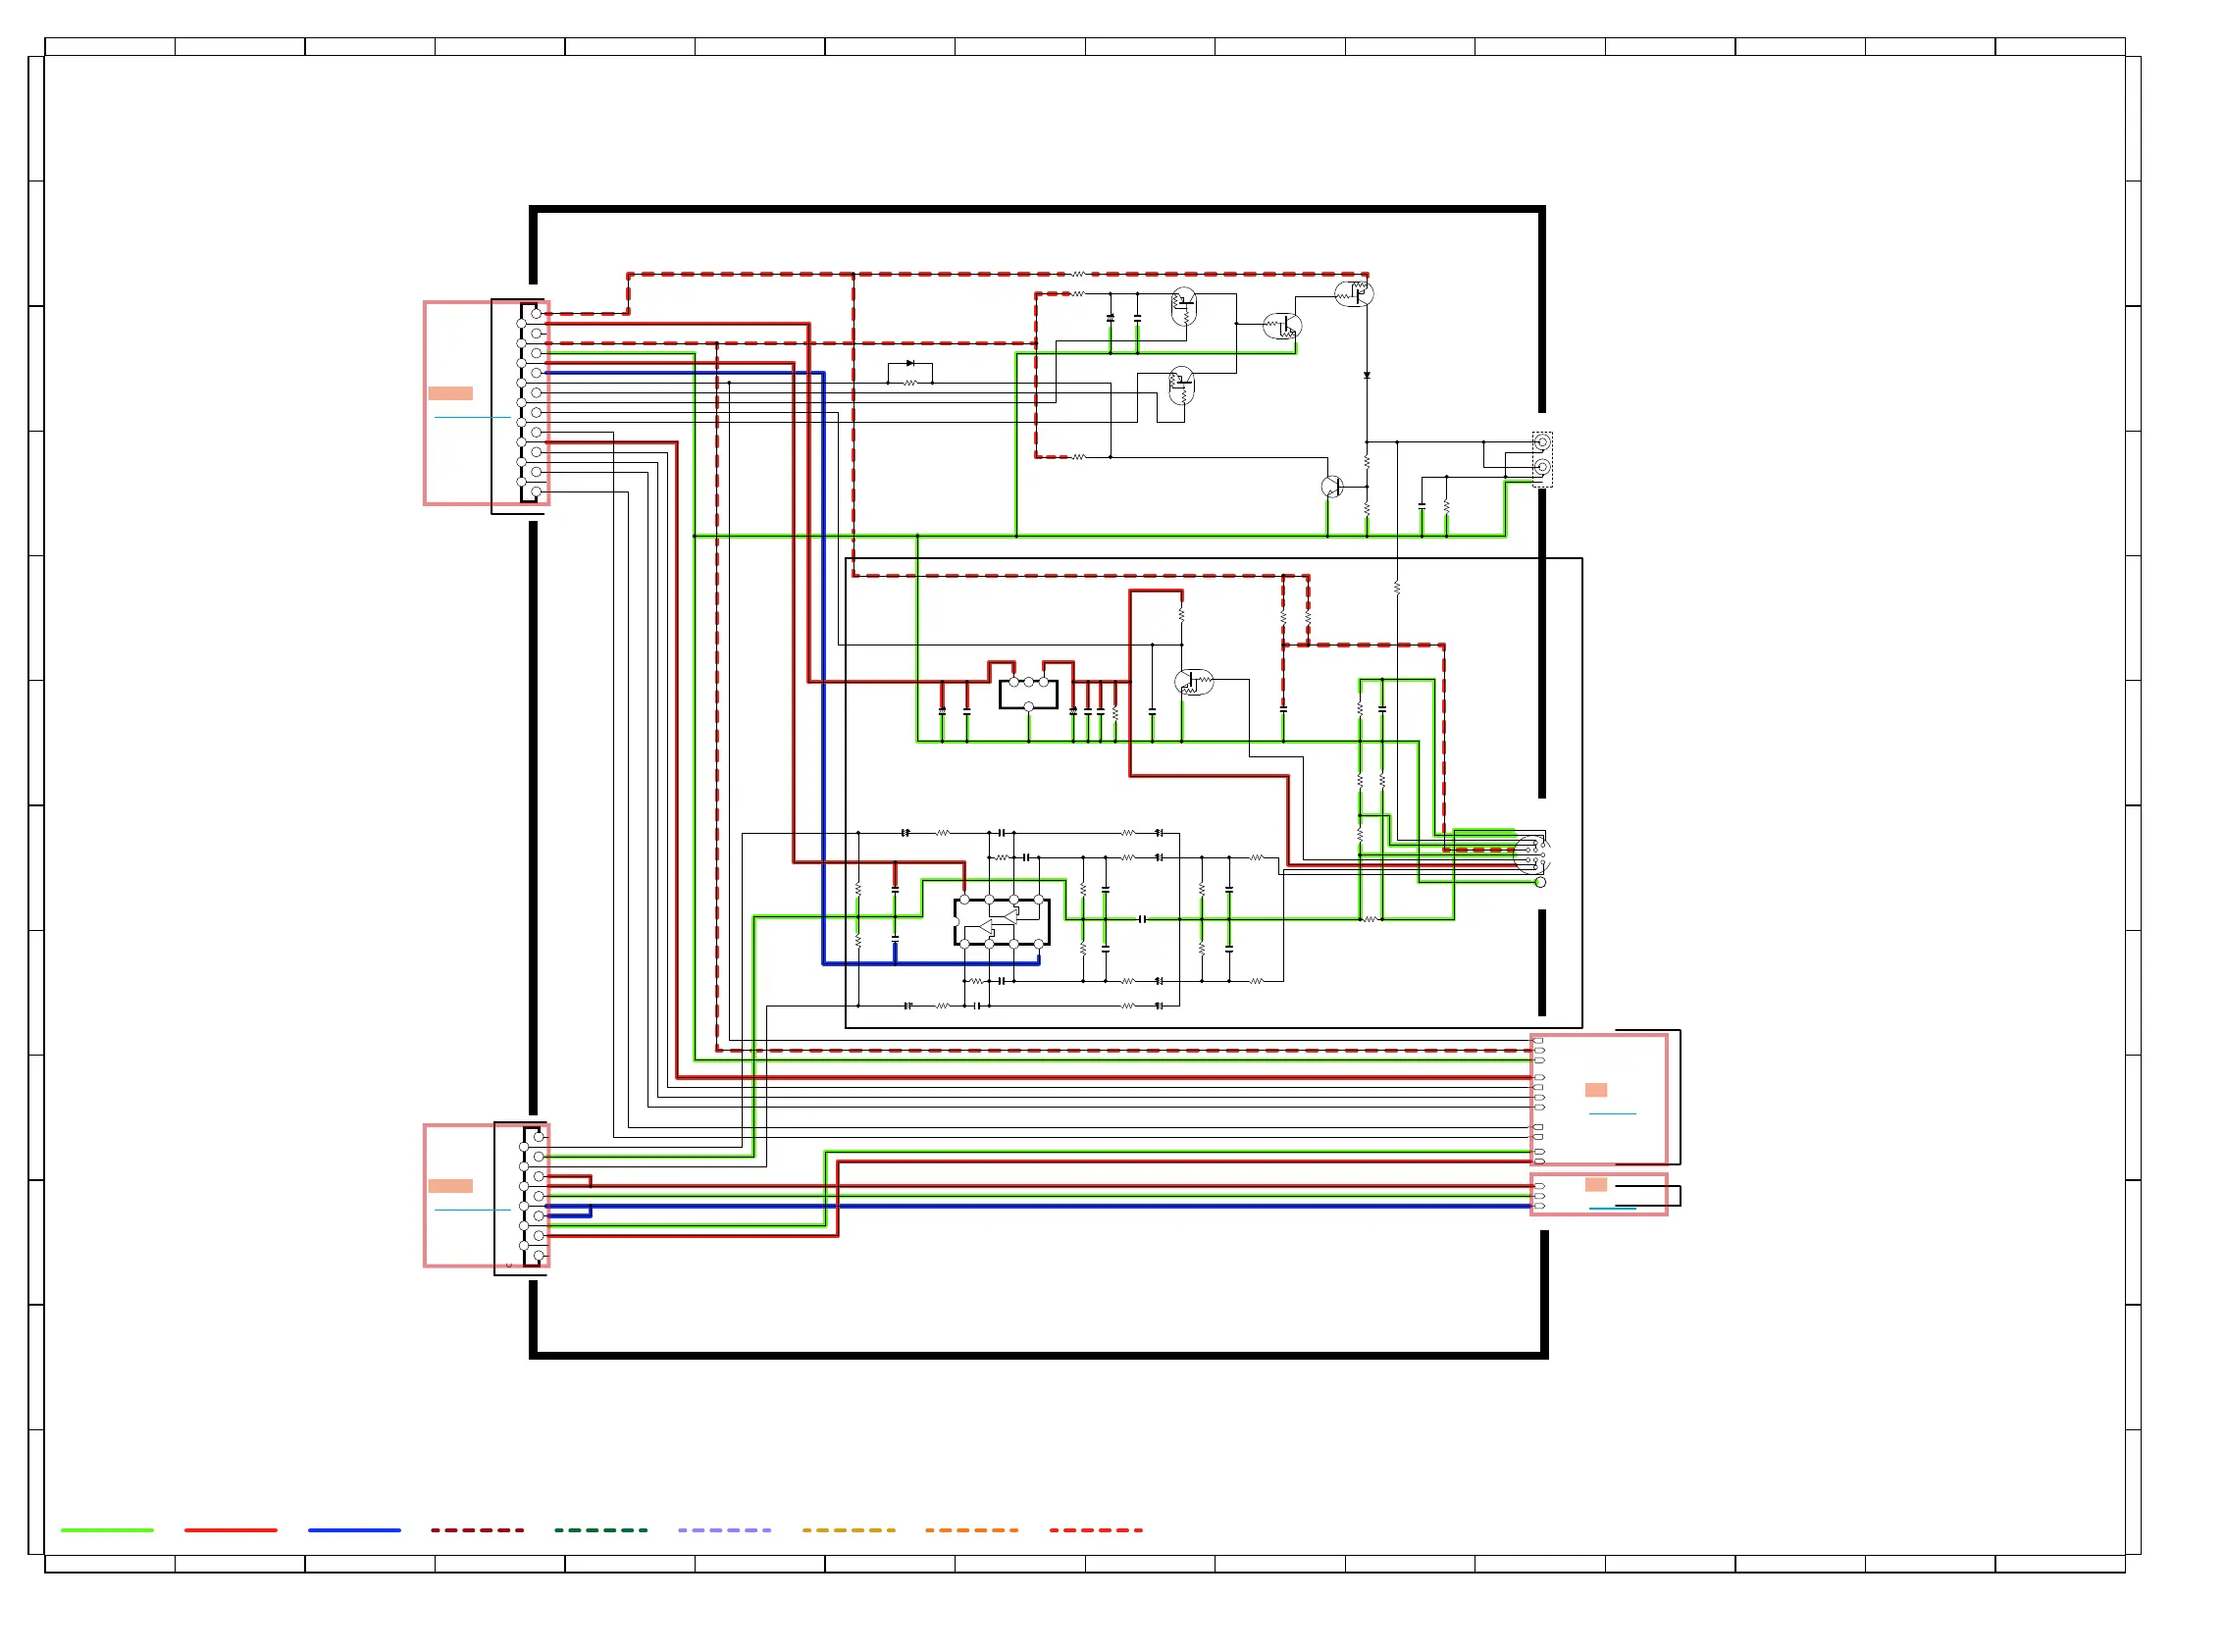2225x1652 pixels.
Task: Click orange label in large right connector box
Action: (x=1596, y=1090)
